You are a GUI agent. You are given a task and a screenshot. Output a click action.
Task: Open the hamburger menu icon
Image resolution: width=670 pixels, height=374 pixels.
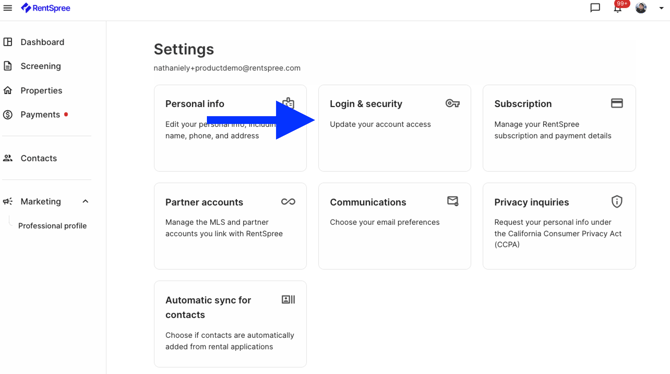point(8,8)
